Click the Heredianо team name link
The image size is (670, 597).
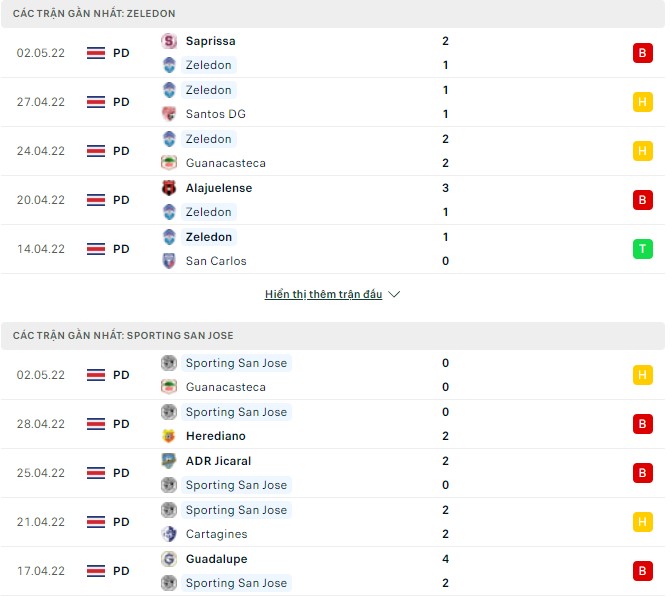coord(215,436)
